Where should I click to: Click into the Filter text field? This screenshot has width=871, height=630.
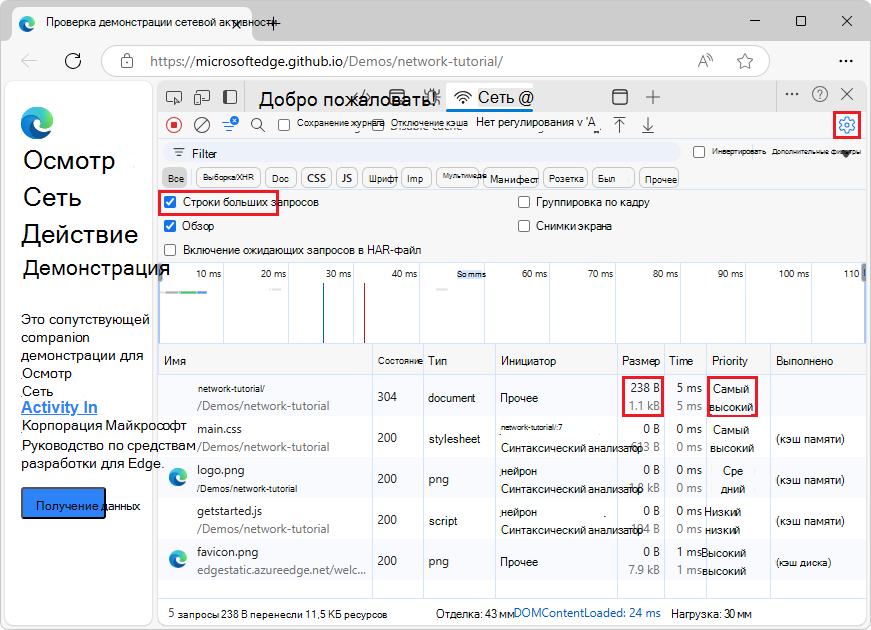(422, 152)
